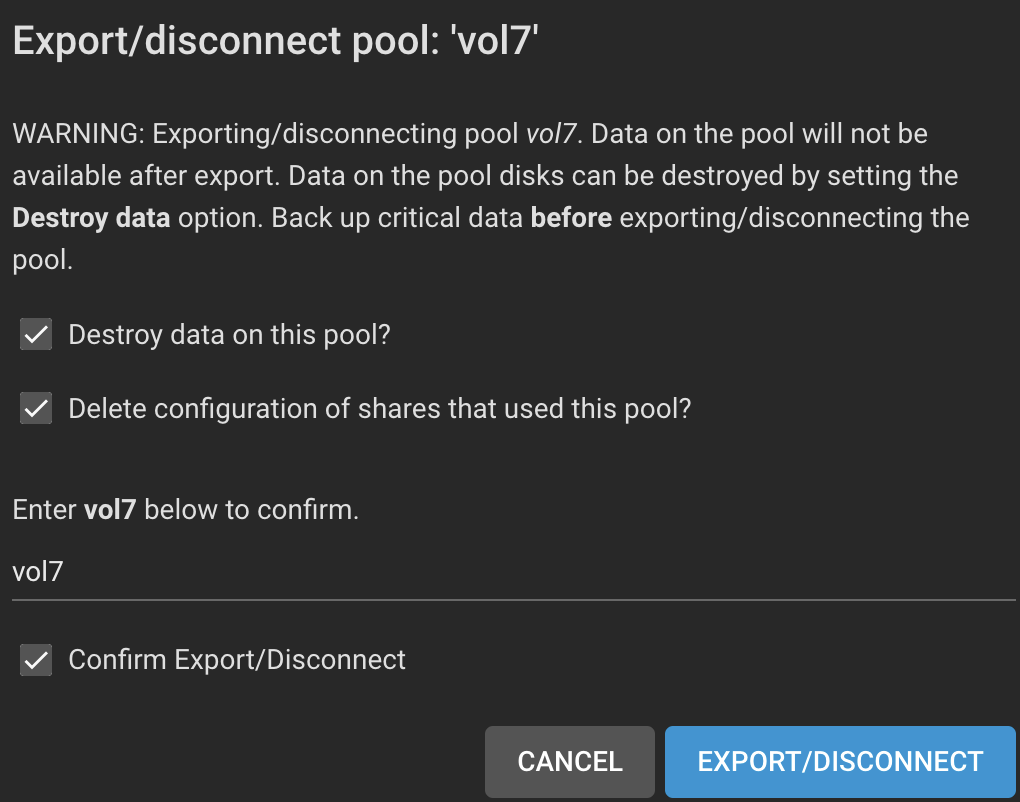This screenshot has width=1020, height=802.
Task: Click the CANCEL button
Action: click(x=569, y=761)
